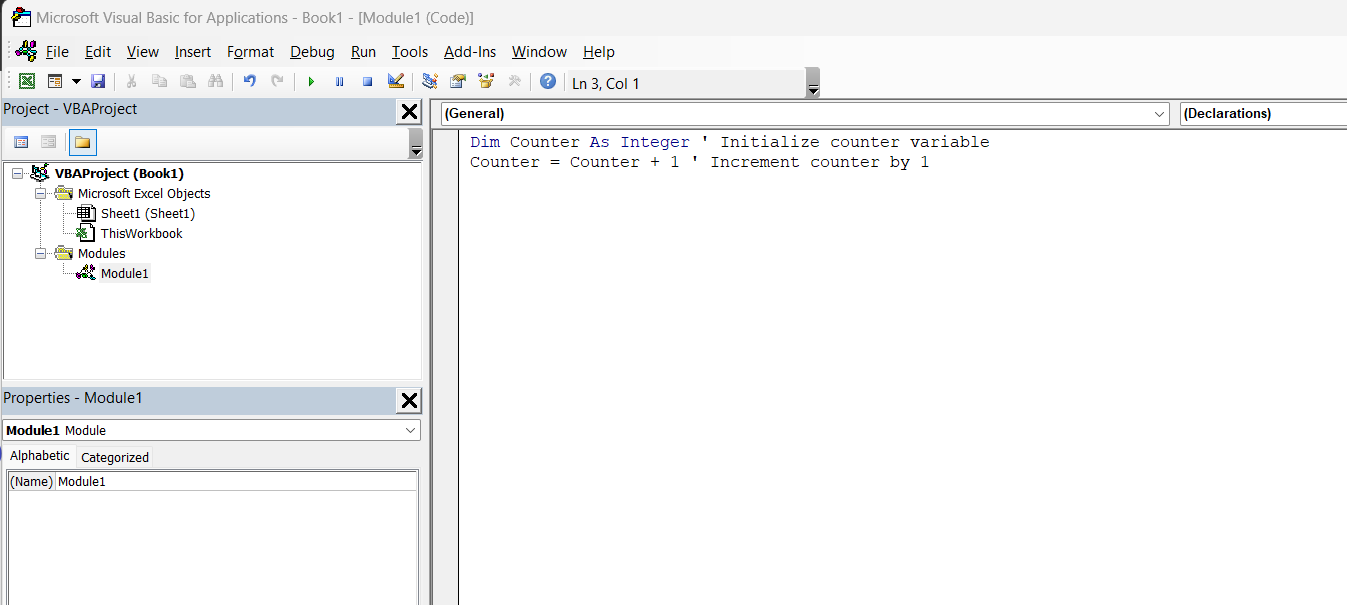Open the Format menu
This screenshot has height=605, width=1347.
(x=250, y=51)
